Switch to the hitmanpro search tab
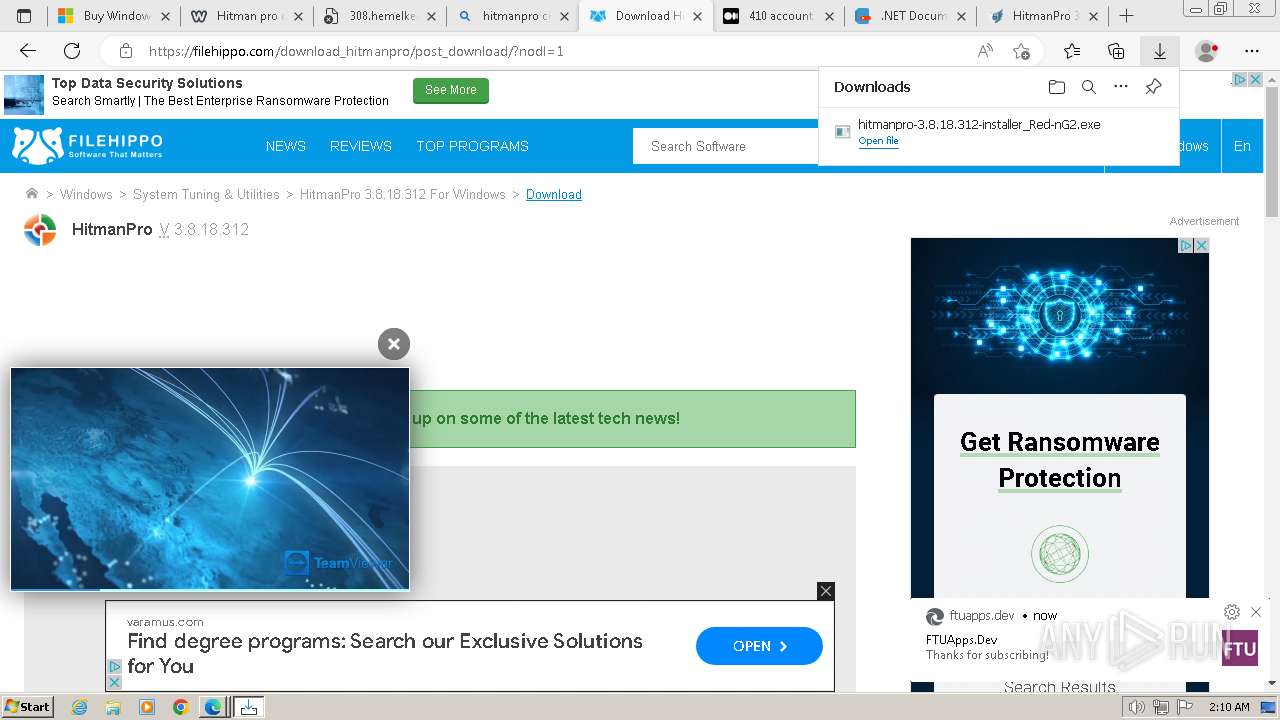This screenshot has height=720, width=1280. click(x=512, y=16)
